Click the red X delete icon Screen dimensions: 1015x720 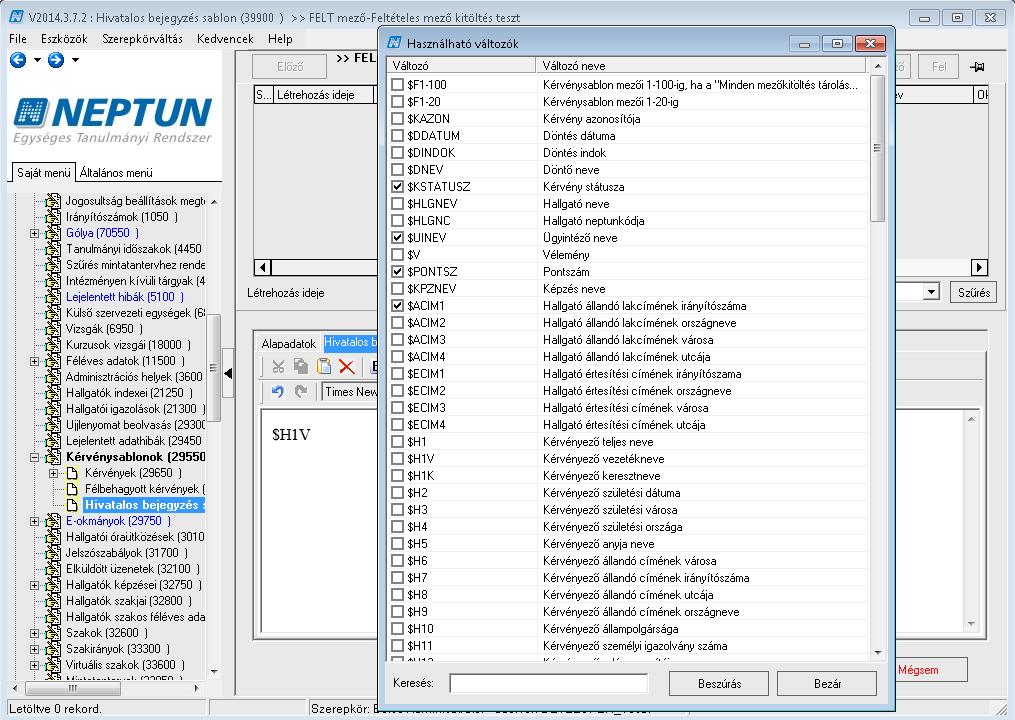point(346,367)
